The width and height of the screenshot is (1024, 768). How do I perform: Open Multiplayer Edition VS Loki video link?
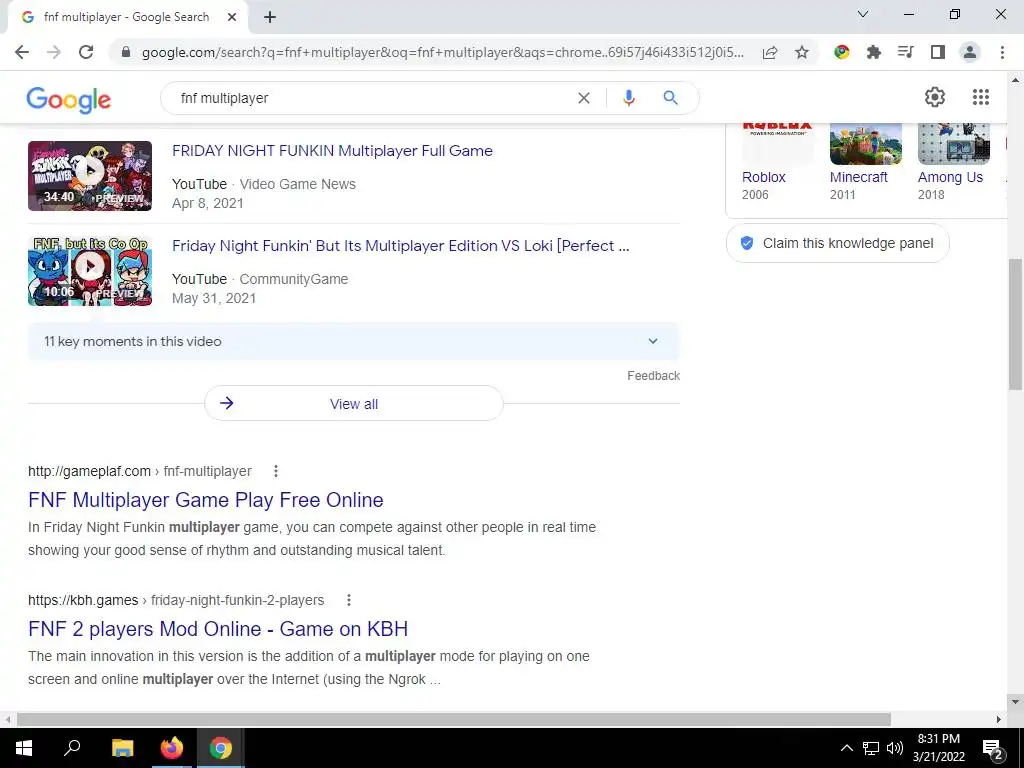pyautogui.click(x=400, y=246)
